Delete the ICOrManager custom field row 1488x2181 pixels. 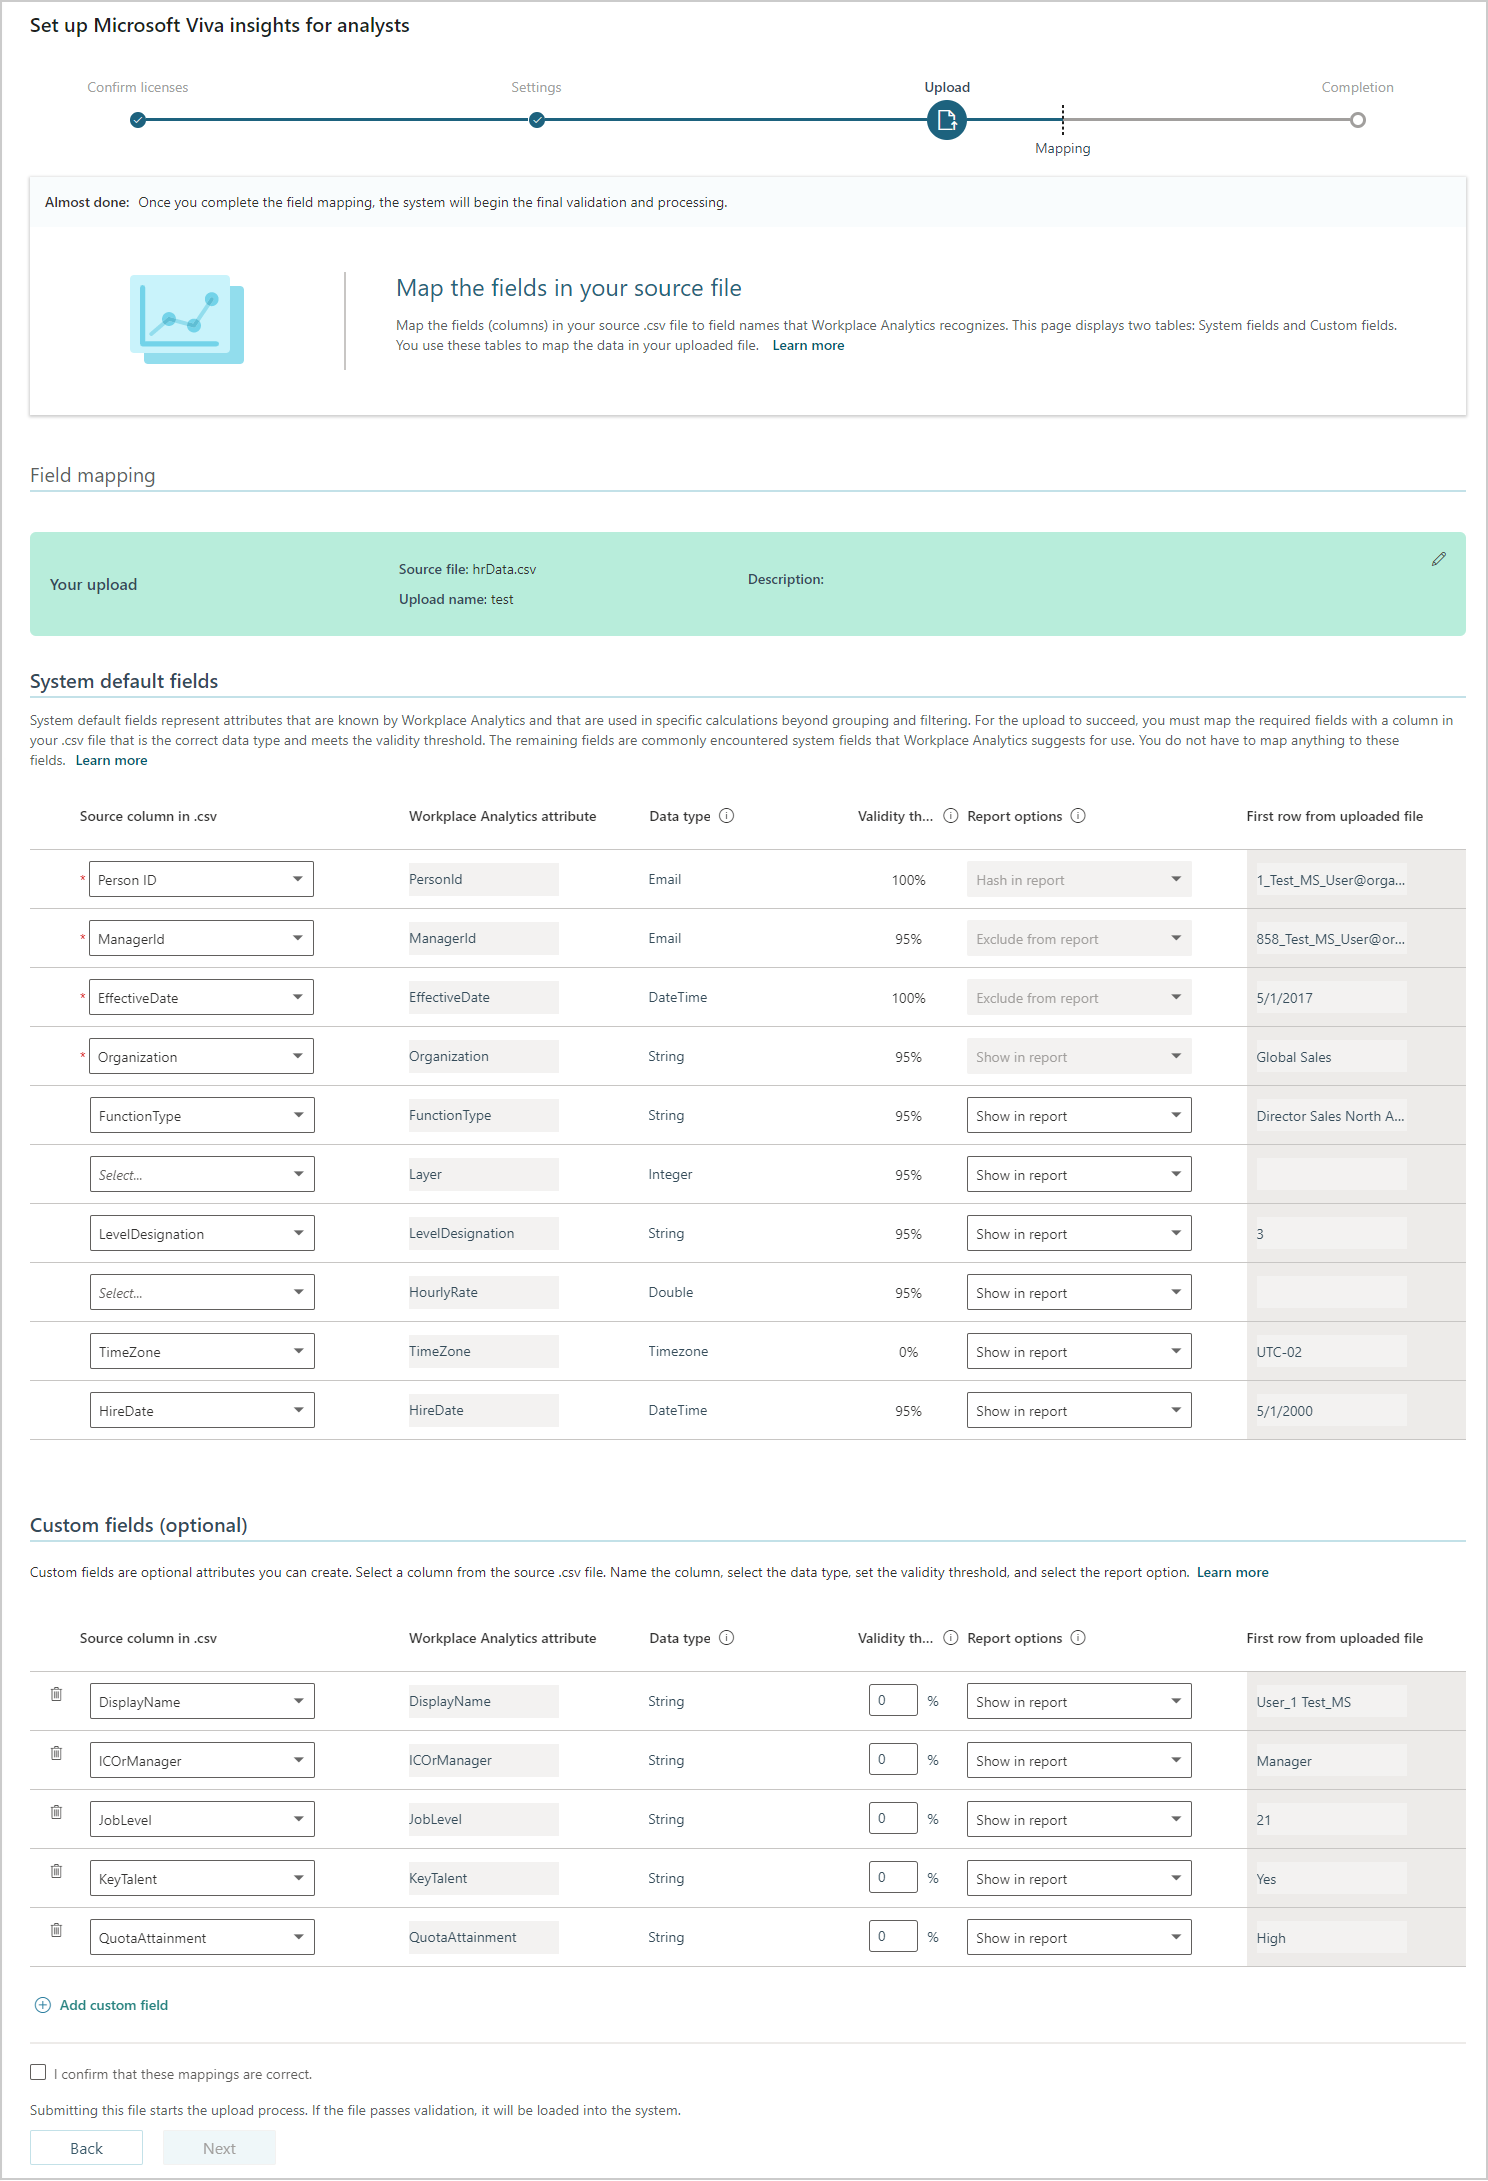point(56,1753)
